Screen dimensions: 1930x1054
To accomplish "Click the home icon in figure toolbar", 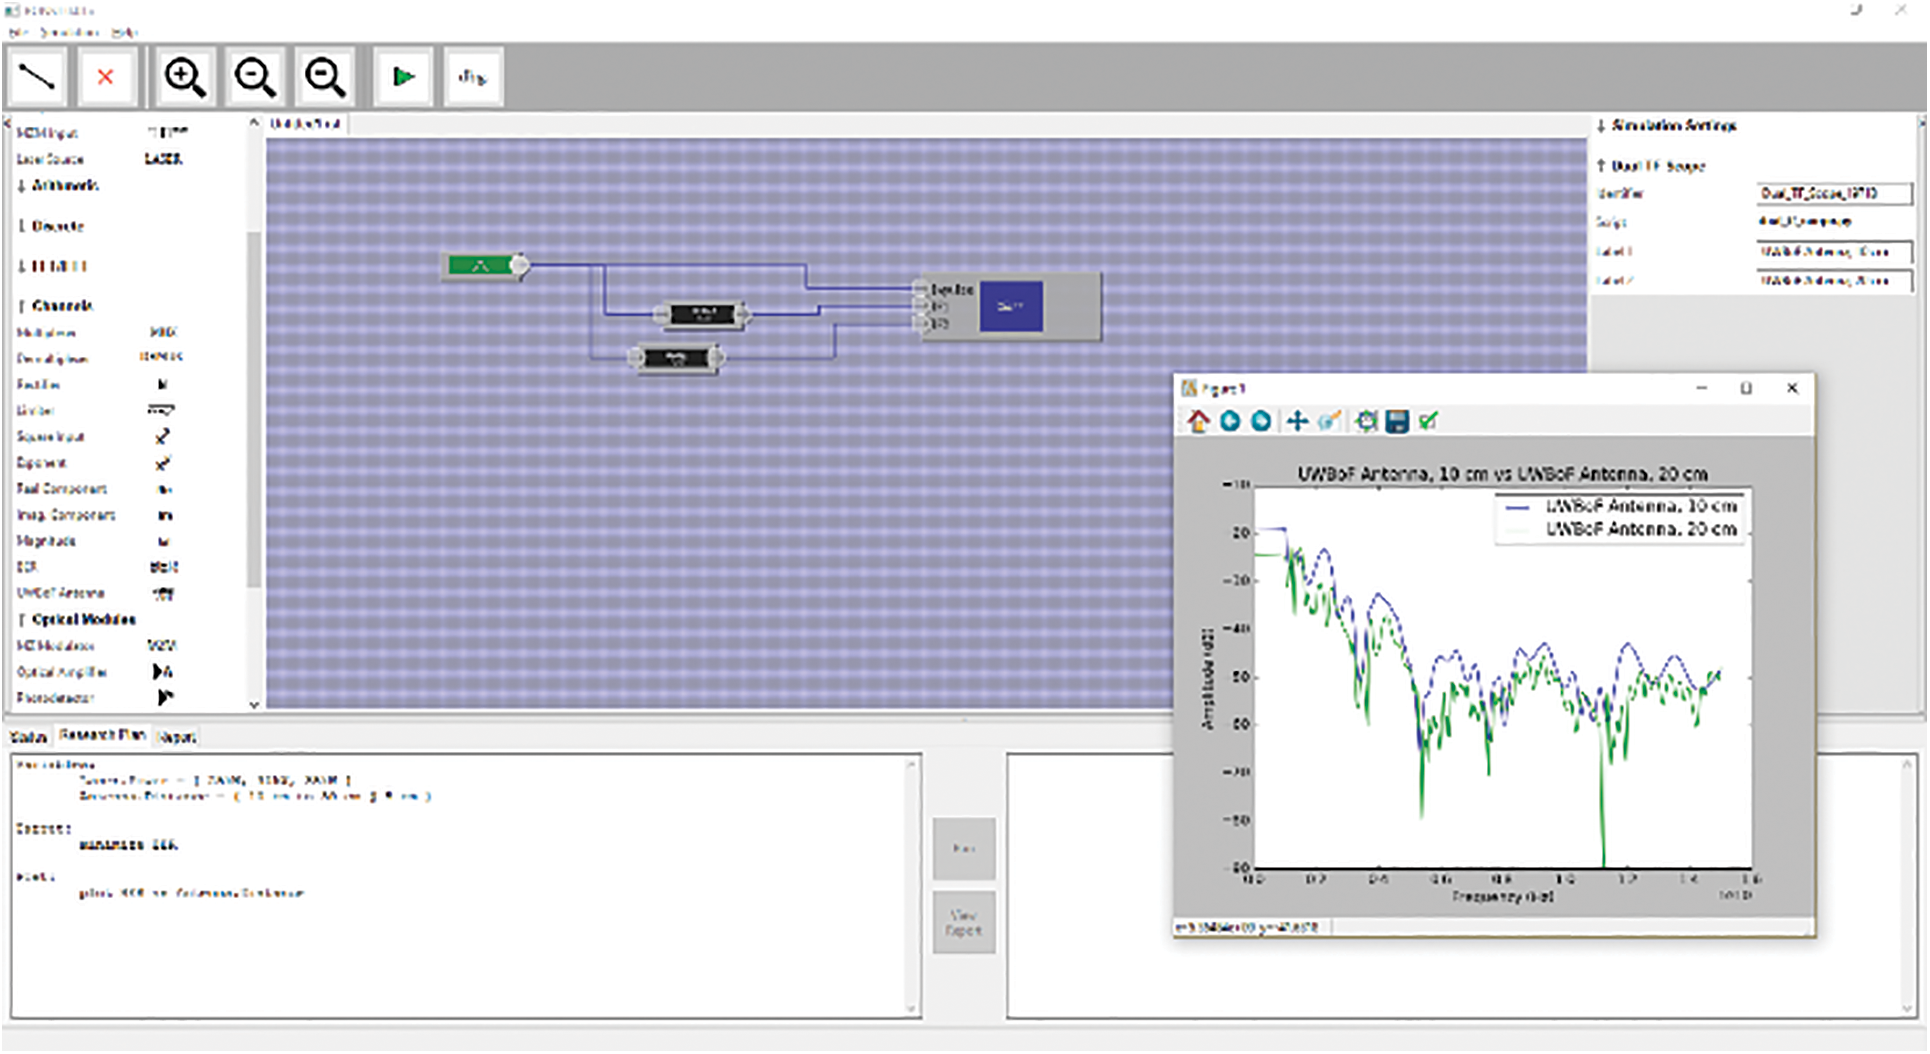I will pos(1198,421).
